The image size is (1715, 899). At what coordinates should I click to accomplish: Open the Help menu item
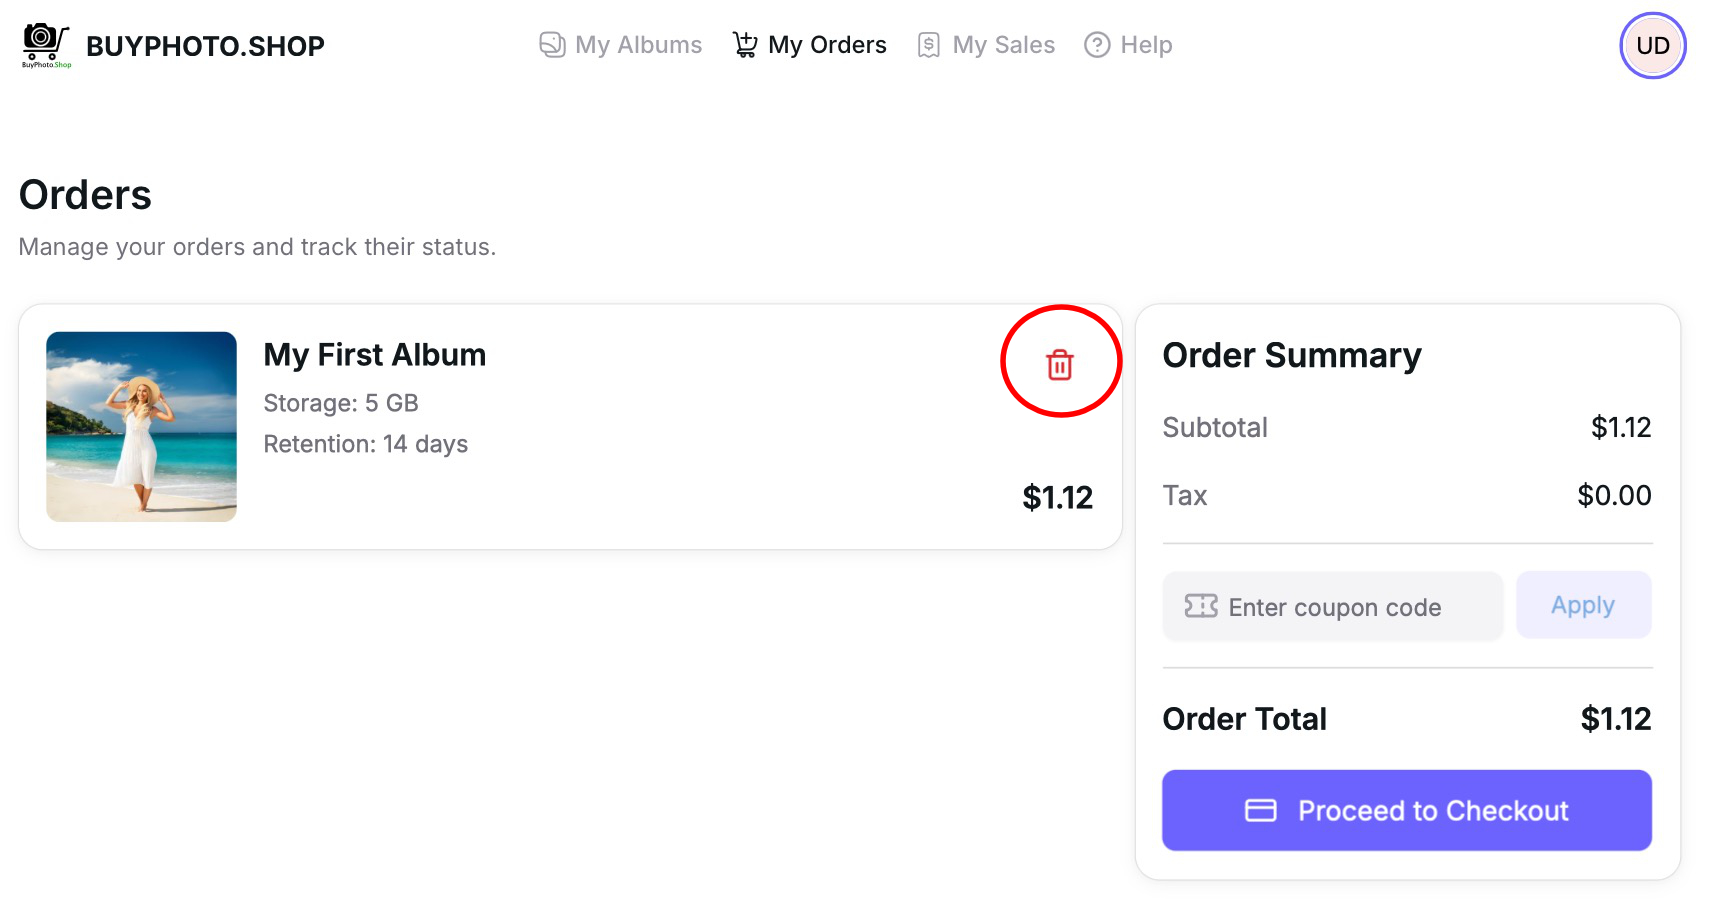(x=1146, y=45)
